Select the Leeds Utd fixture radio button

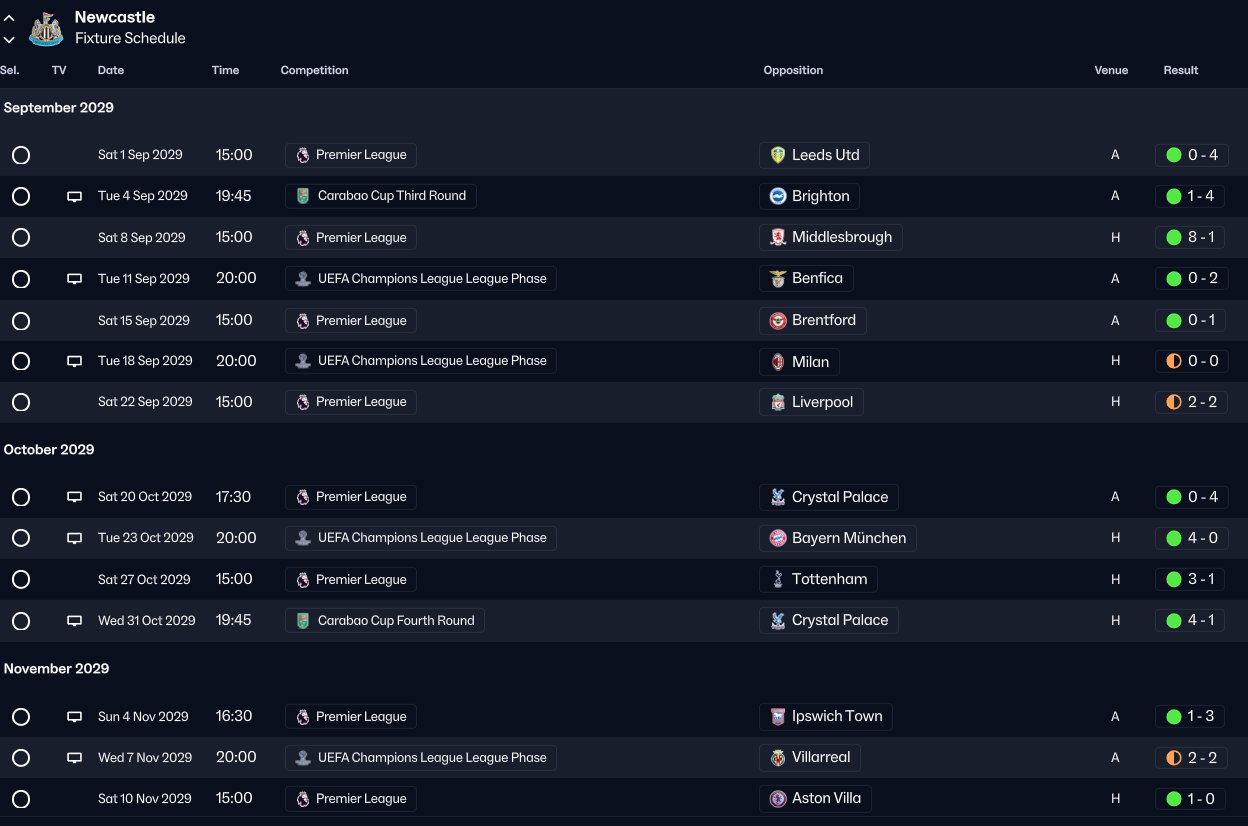[21, 155]
